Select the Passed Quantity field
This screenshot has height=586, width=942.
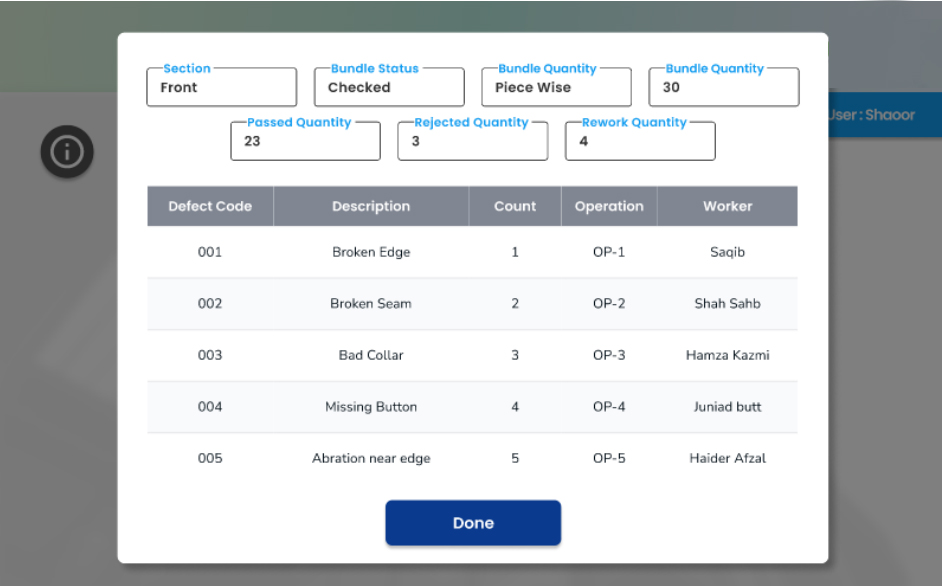click(305, 141)
